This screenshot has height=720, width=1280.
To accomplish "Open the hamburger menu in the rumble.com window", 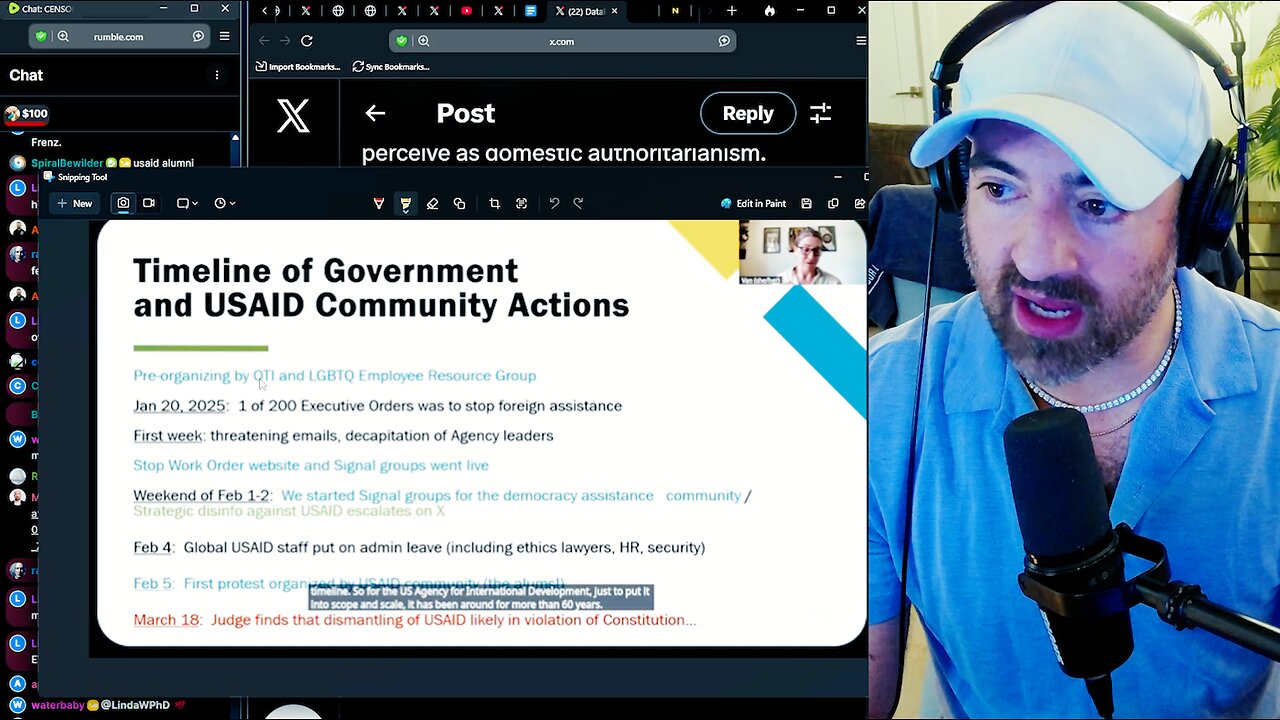I will point(224,36).
